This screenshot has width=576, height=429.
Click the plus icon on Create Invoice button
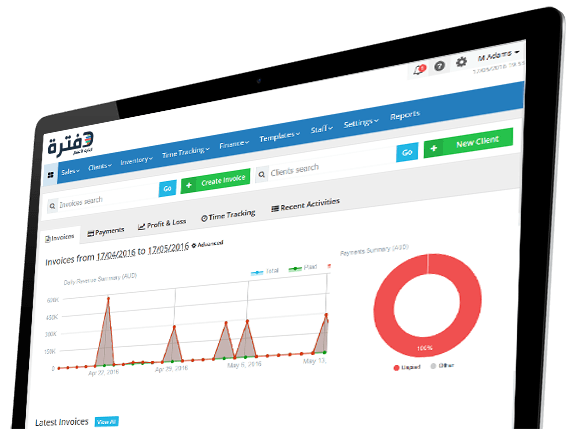[189, 185]
